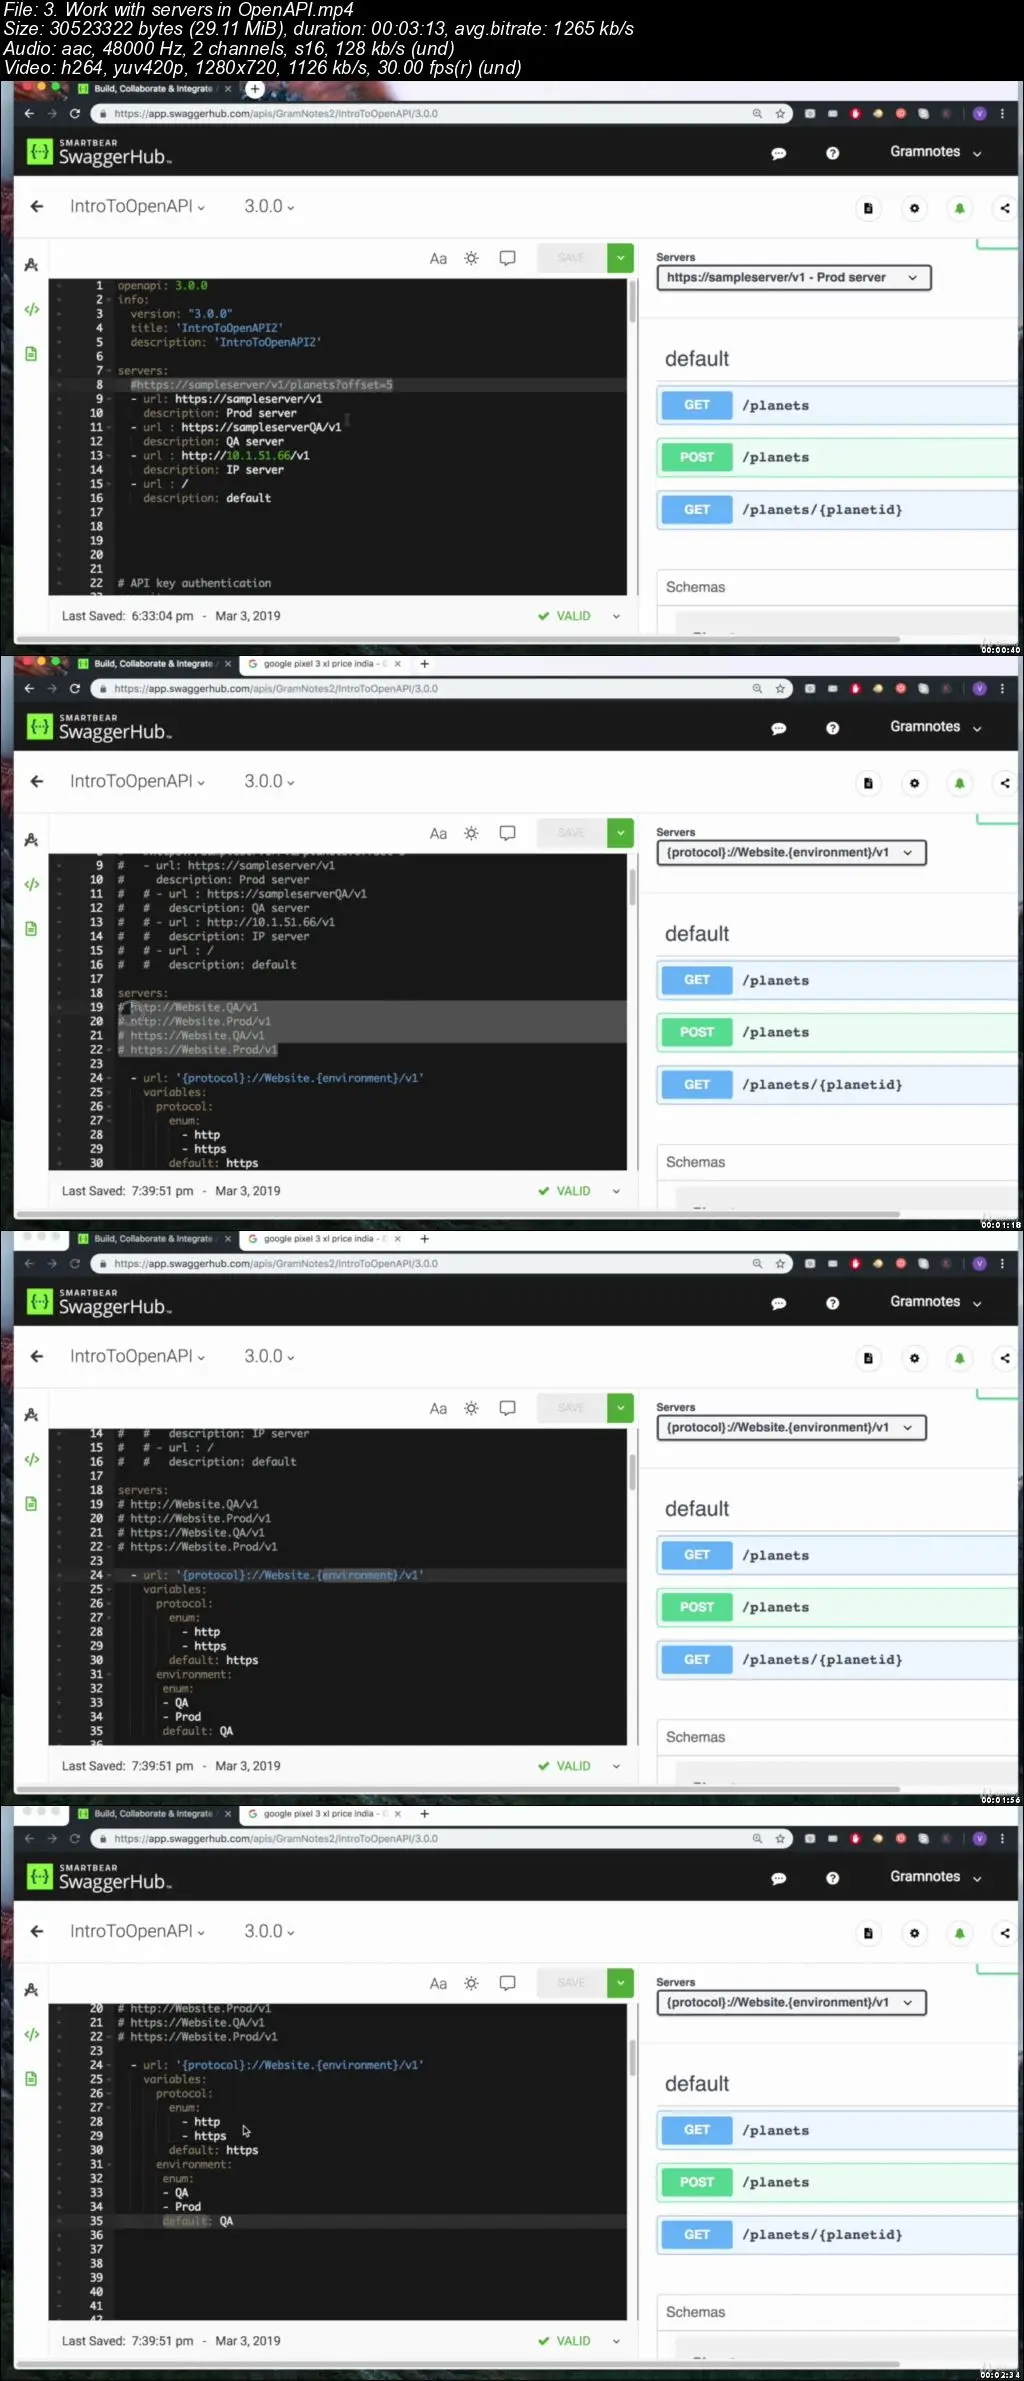1024x2381 pixels.
Task: Toggle the sun theme icon in the 00:02:34 frame
Action: click(471, 1983)
